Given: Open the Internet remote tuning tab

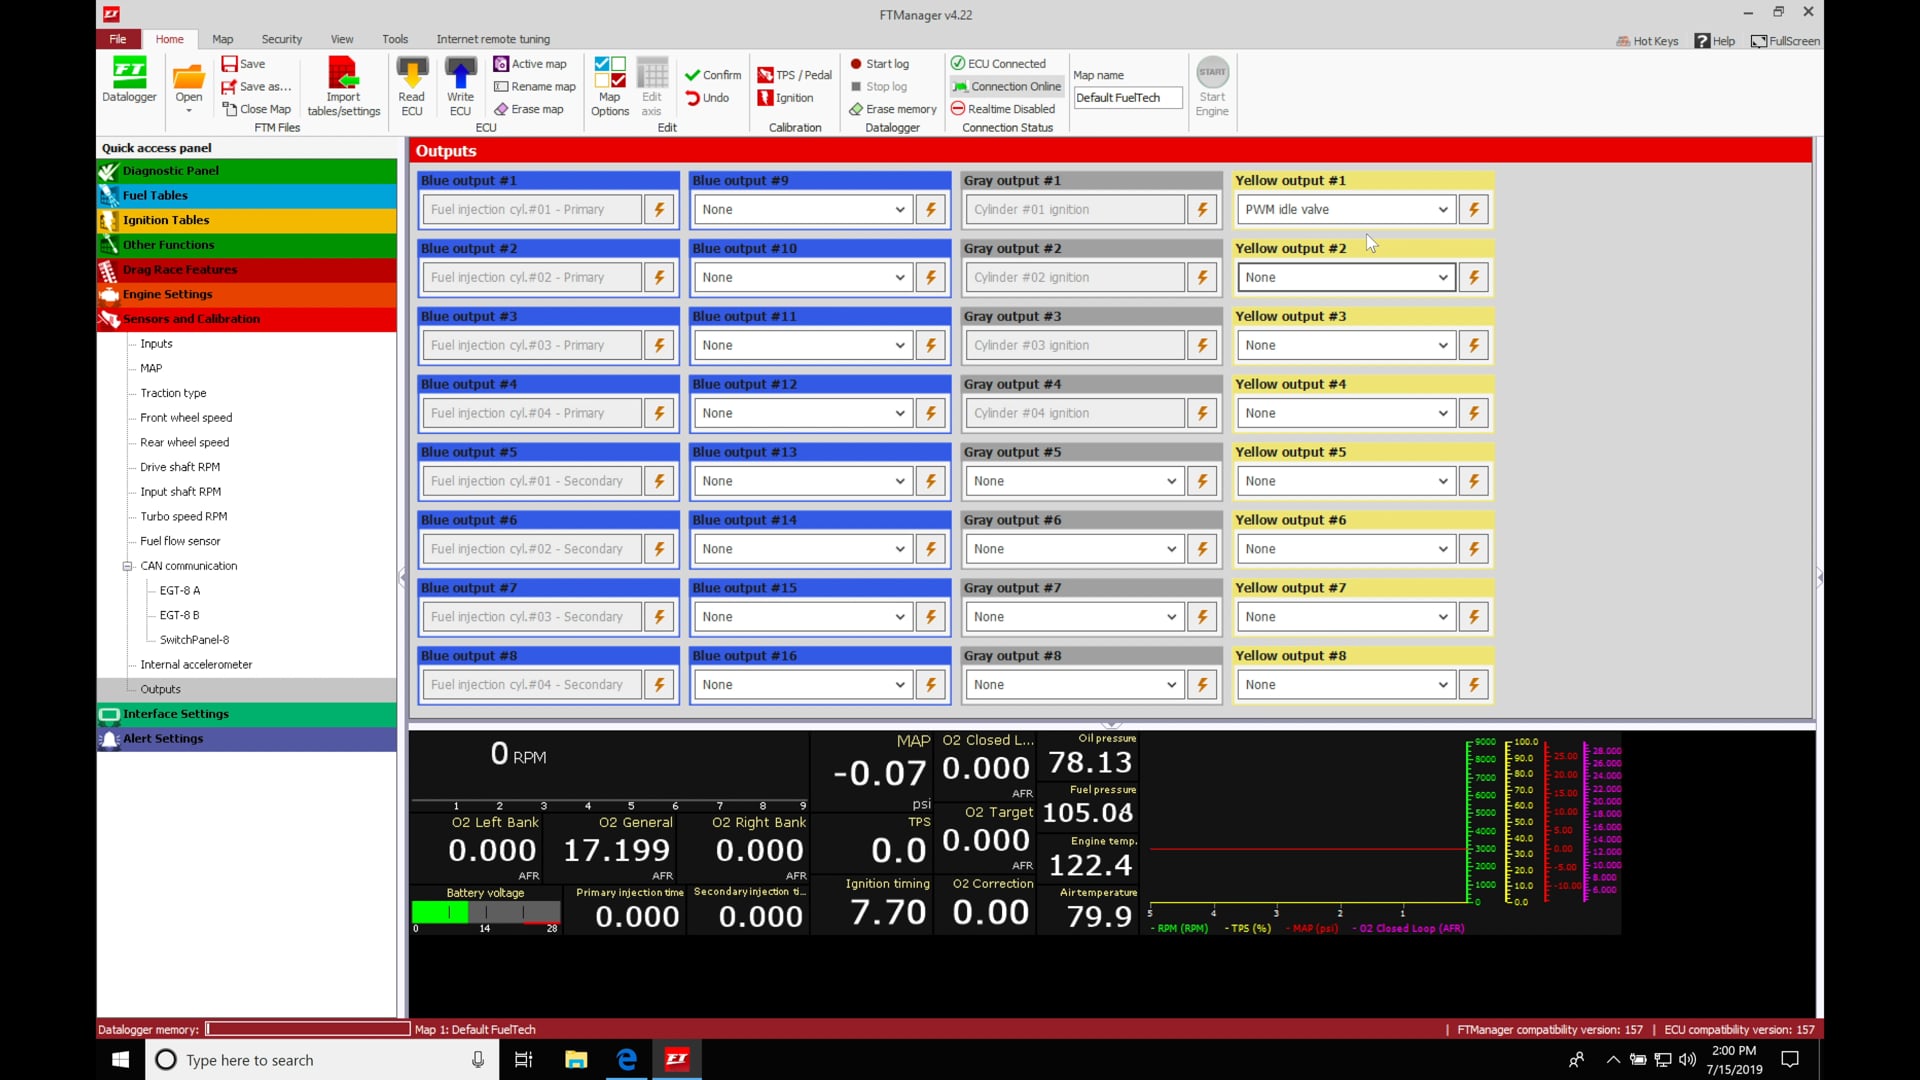Looking at the screenshot, I should (x=493, y=39).
